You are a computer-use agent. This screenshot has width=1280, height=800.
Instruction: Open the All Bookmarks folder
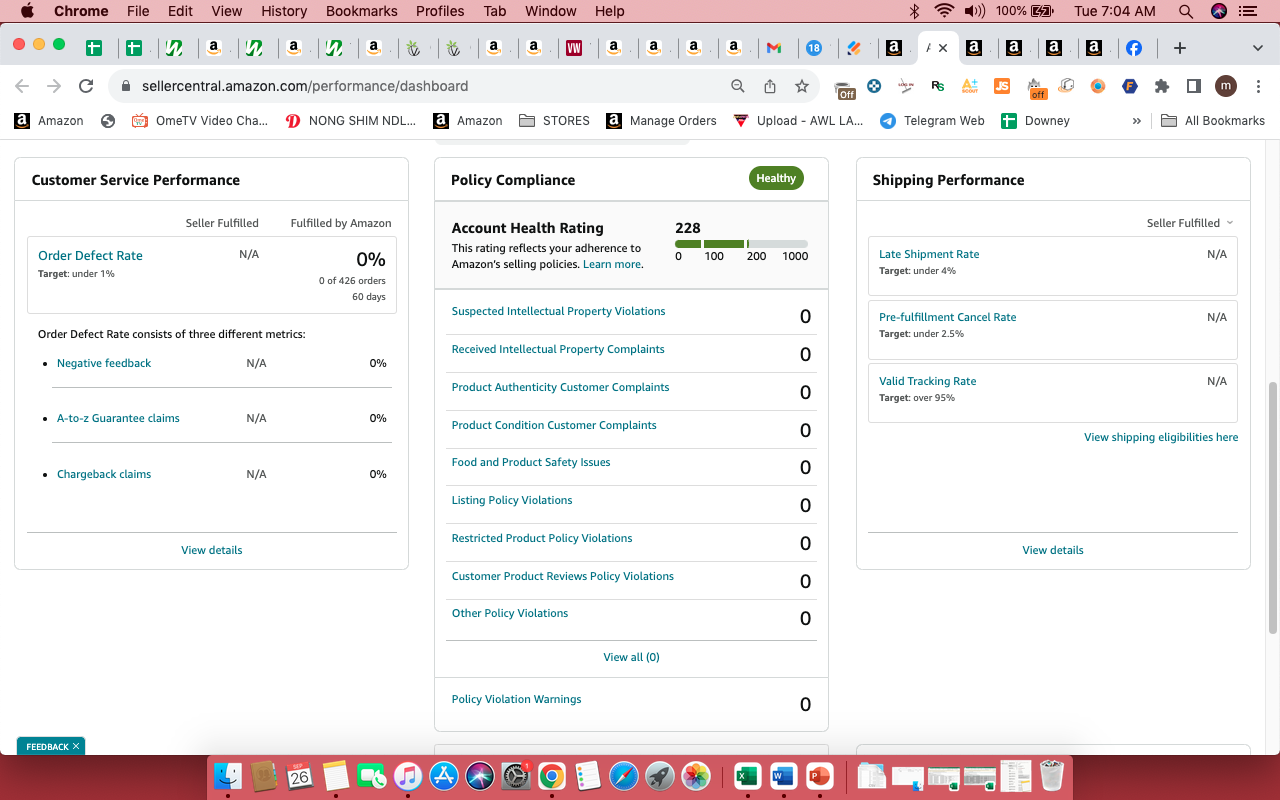coord(1213,120)
